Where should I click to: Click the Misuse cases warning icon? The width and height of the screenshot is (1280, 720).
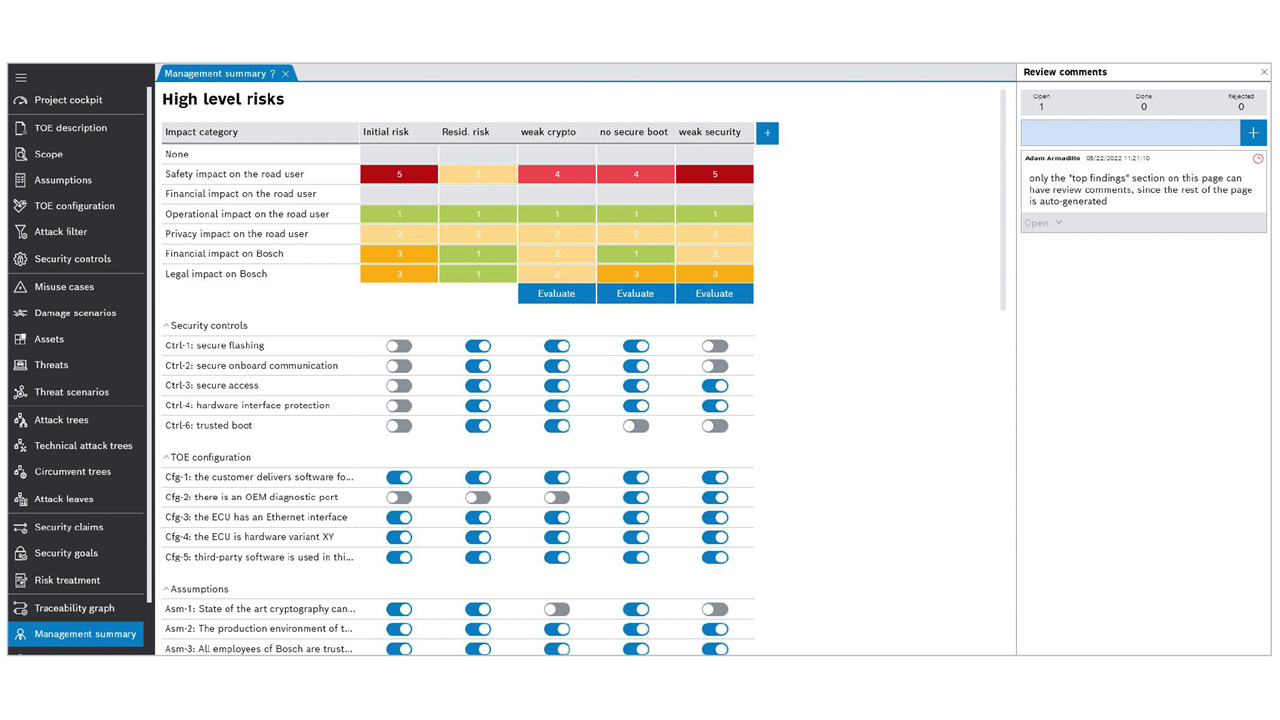[x=21, y=287]
